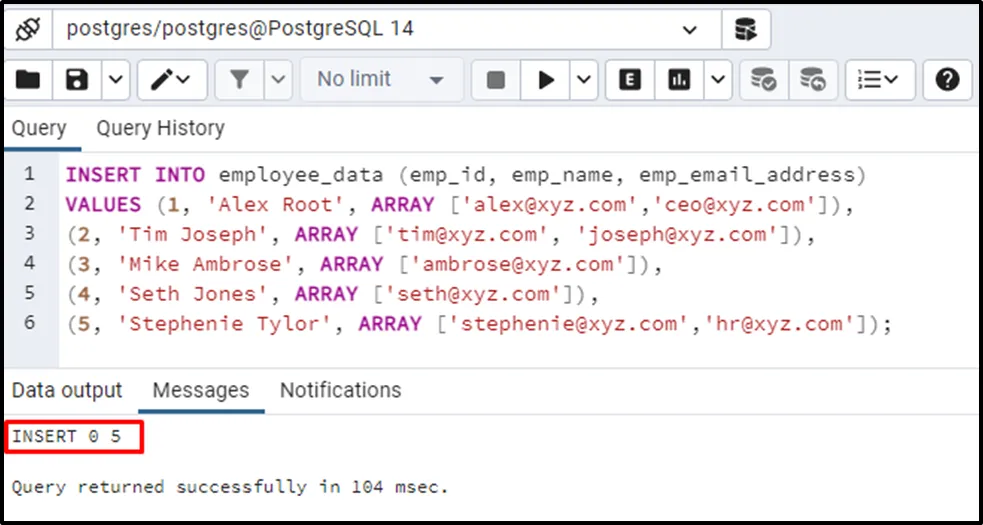
Task: Open the Notifications tab
Action: point(340,390)
